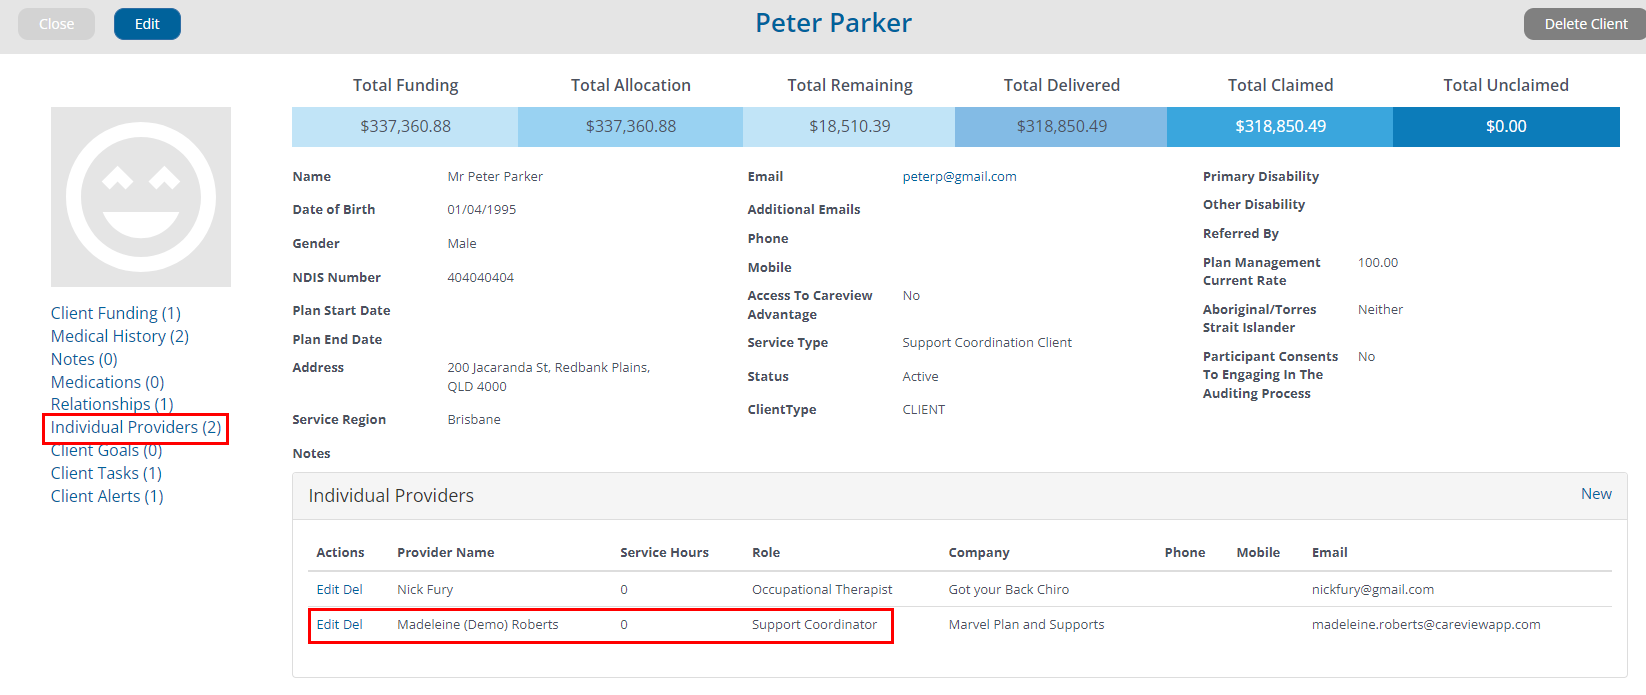Click the Mobile column header in providers table
The height and width of the screenshot is (695, 1646).
click(x=1258, y=552)
